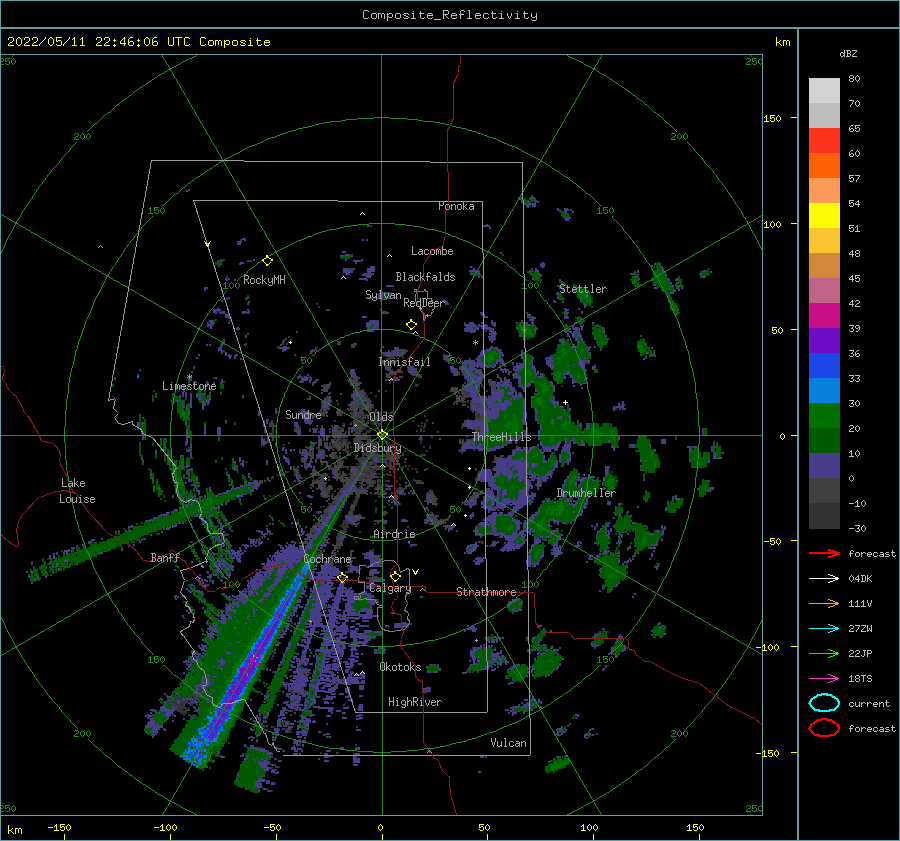The width and height of the screenshot is (900, 841).
Task: Click the 2022/05/11 22:46:06 UTC timestamp
Action: [x=138, y=42]
